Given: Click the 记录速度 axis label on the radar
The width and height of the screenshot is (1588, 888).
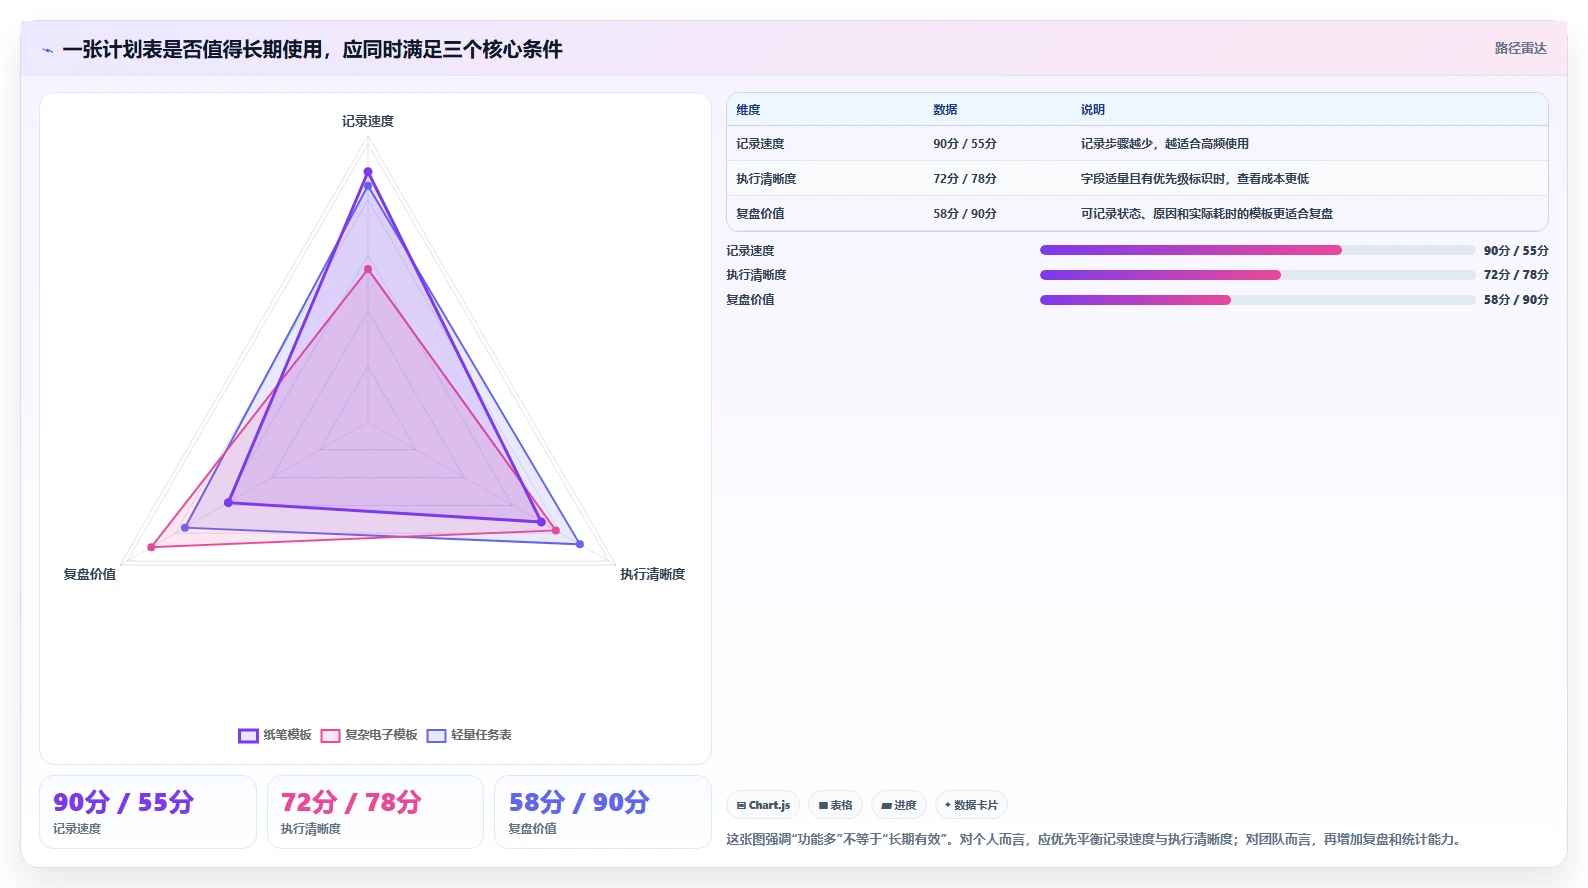Looking at the screenshot, I should (x=368, y=121).
